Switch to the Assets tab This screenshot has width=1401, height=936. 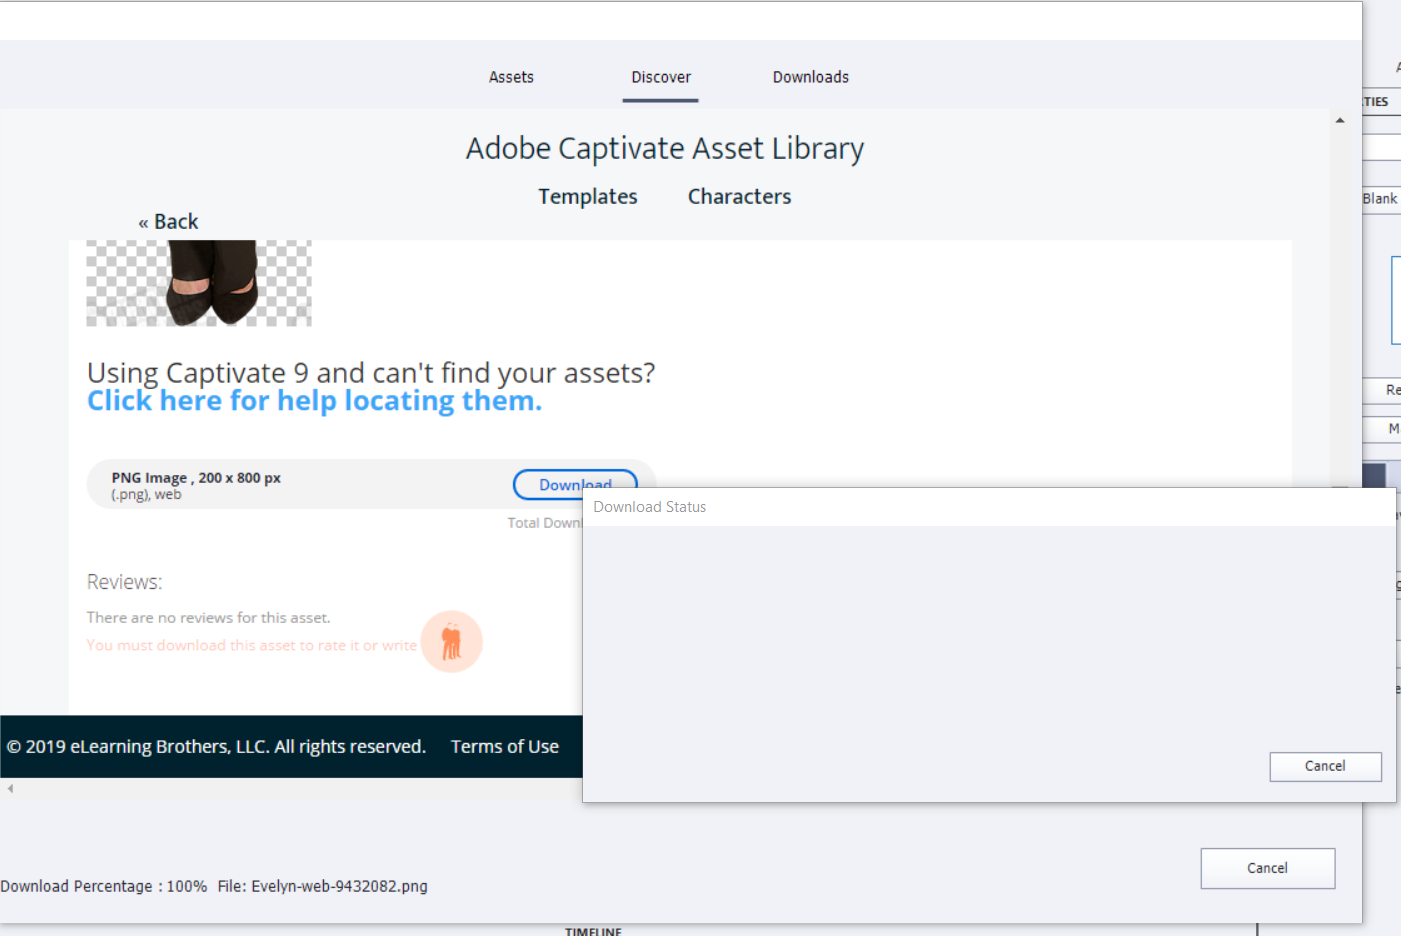tap(511, 77)
